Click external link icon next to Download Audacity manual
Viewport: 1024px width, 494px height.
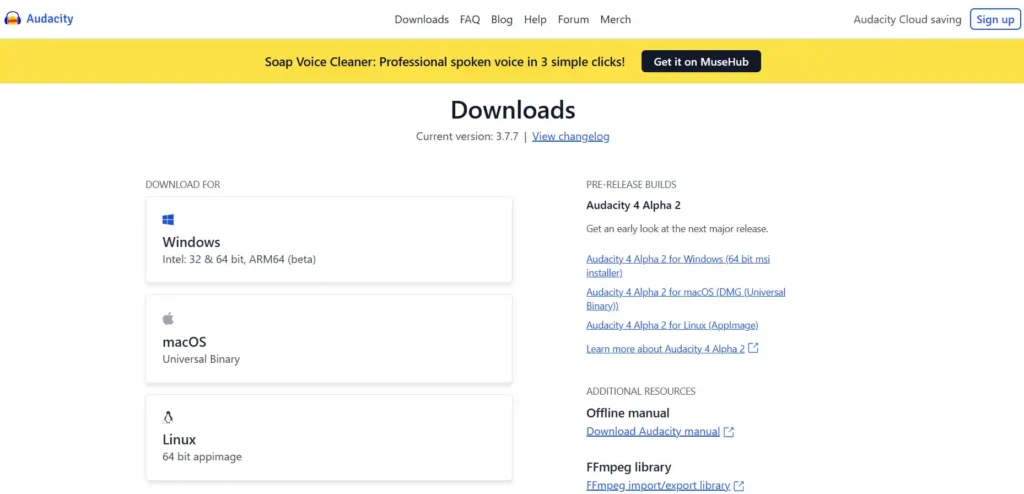click(729, 432)
